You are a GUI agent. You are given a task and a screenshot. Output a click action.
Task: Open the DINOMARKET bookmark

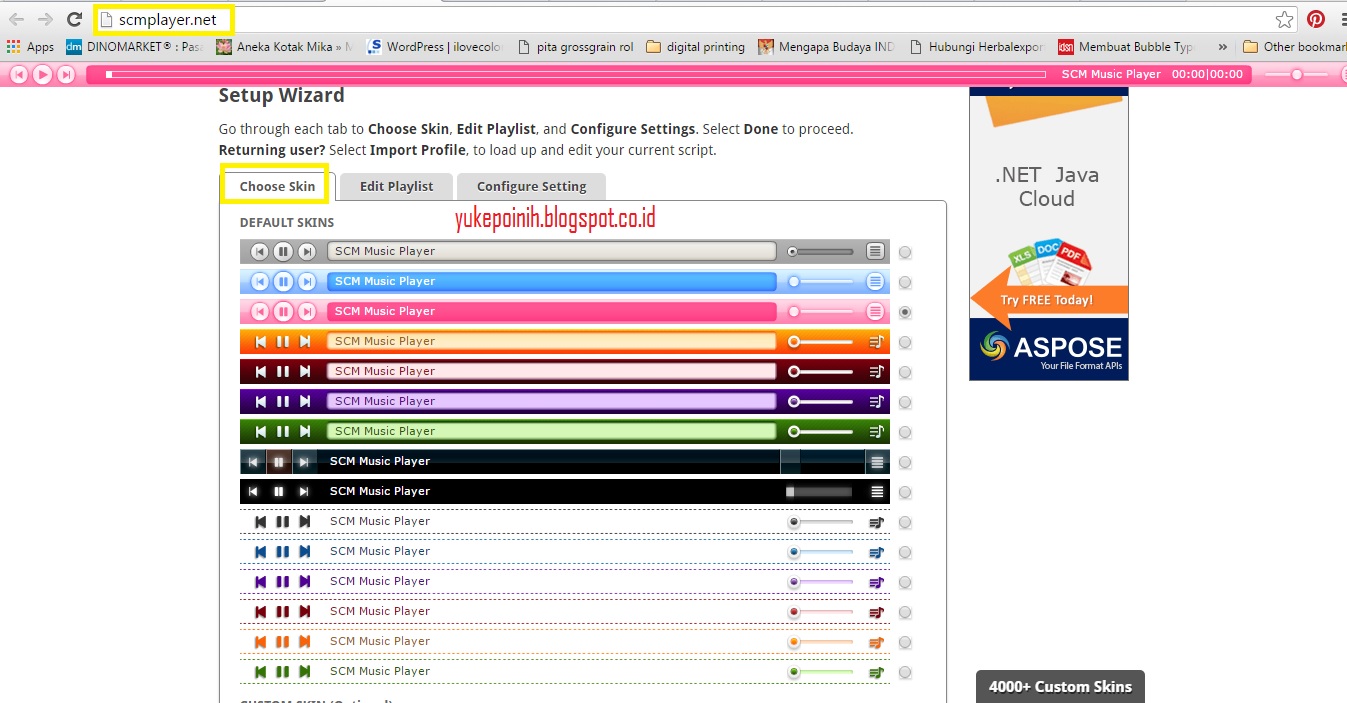tap(133, 46)
